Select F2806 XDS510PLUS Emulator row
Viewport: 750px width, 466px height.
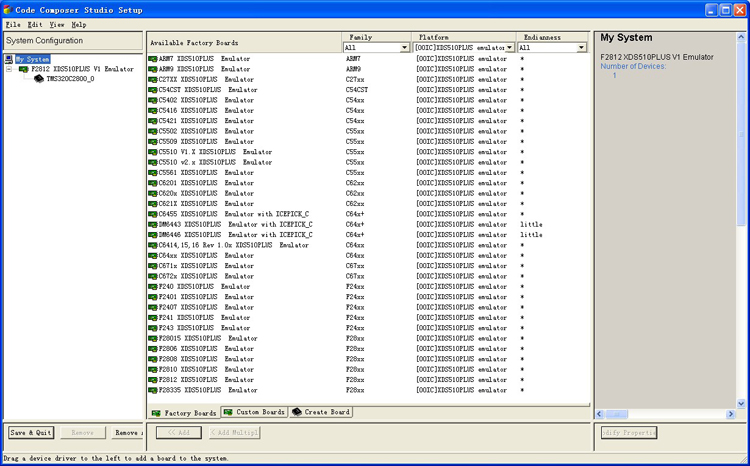click(x=368, y=349)
